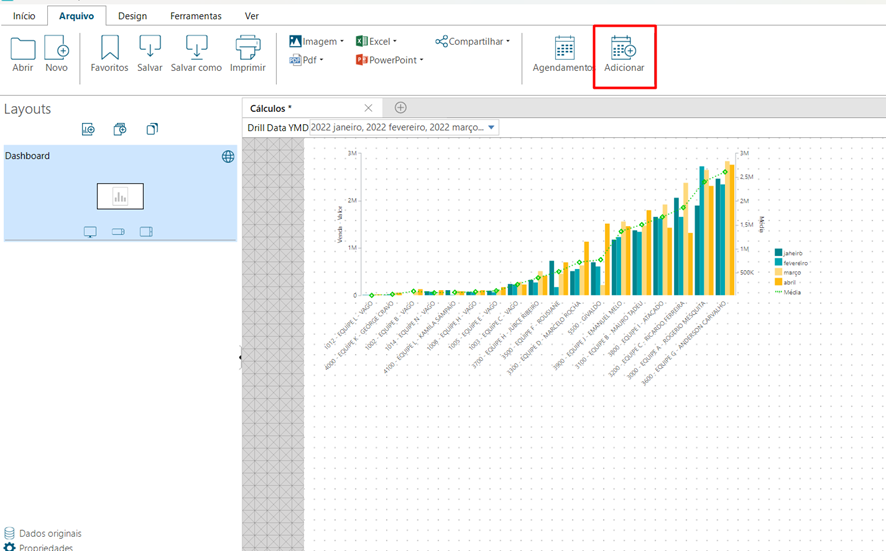Open Ver ribbon tab
Screen dimensions: 886x551
coord(251,16)
